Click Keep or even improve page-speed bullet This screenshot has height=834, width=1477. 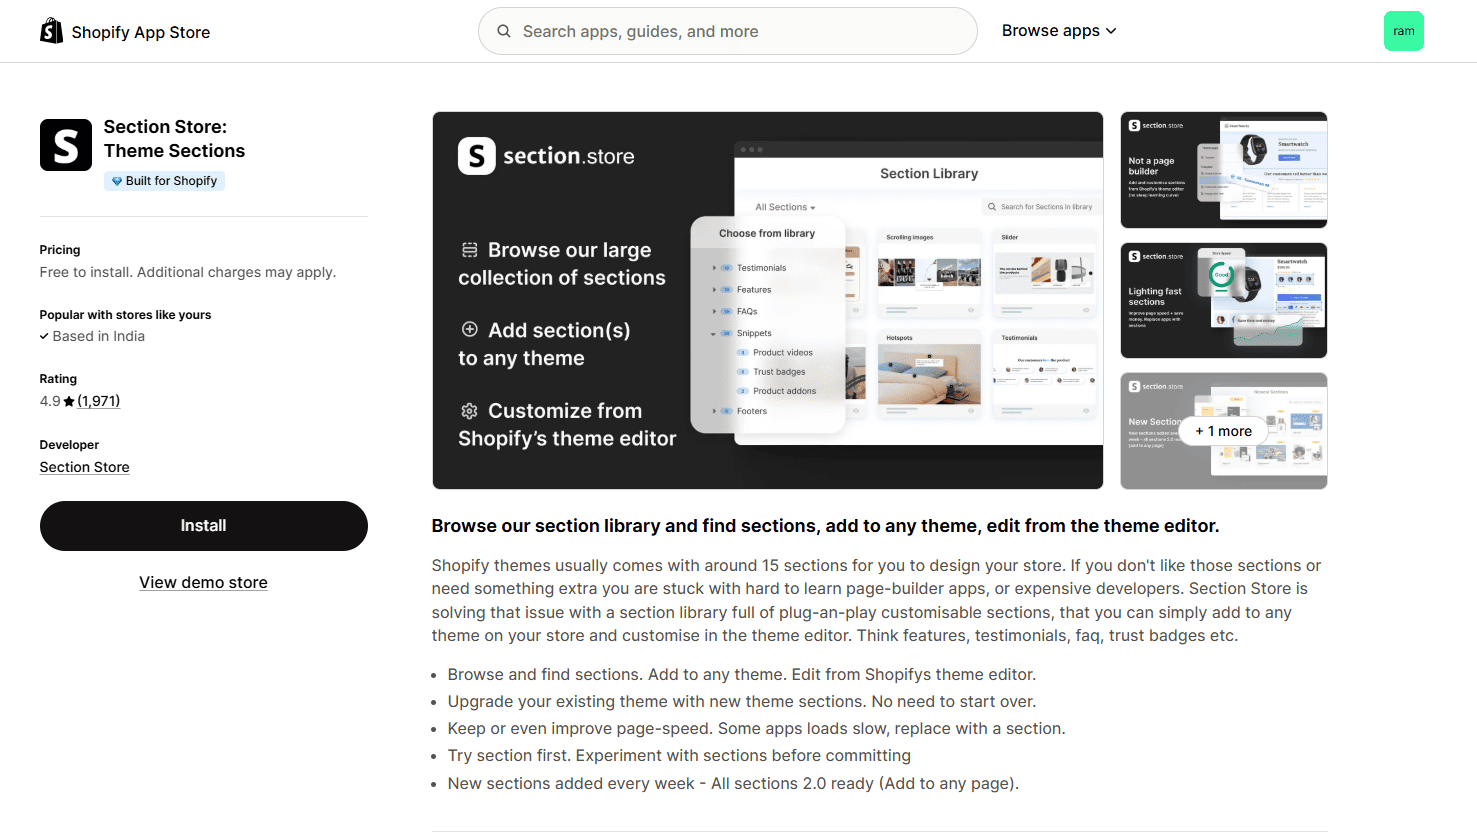point(757,729)
